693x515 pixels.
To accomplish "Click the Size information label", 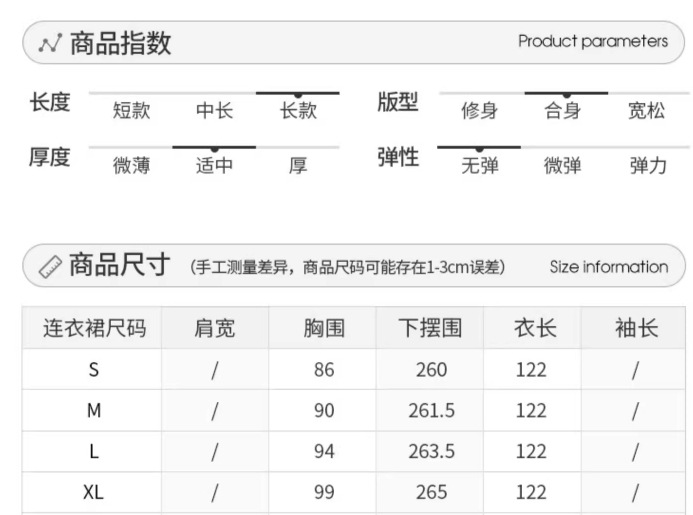I will point(608,267).
